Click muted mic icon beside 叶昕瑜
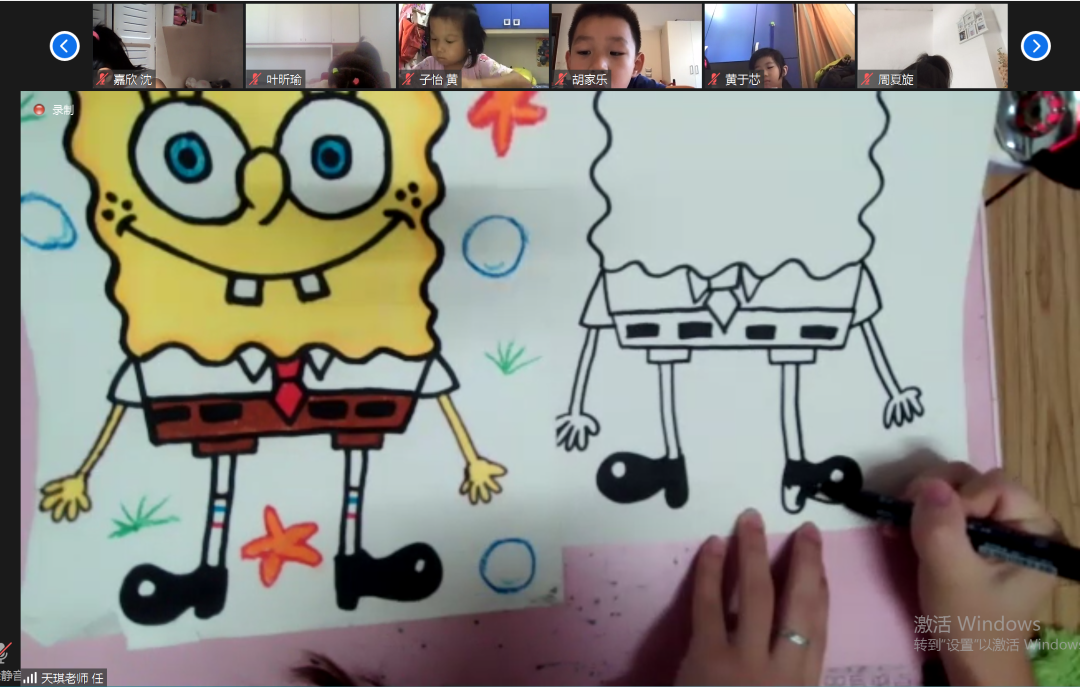 256,79
